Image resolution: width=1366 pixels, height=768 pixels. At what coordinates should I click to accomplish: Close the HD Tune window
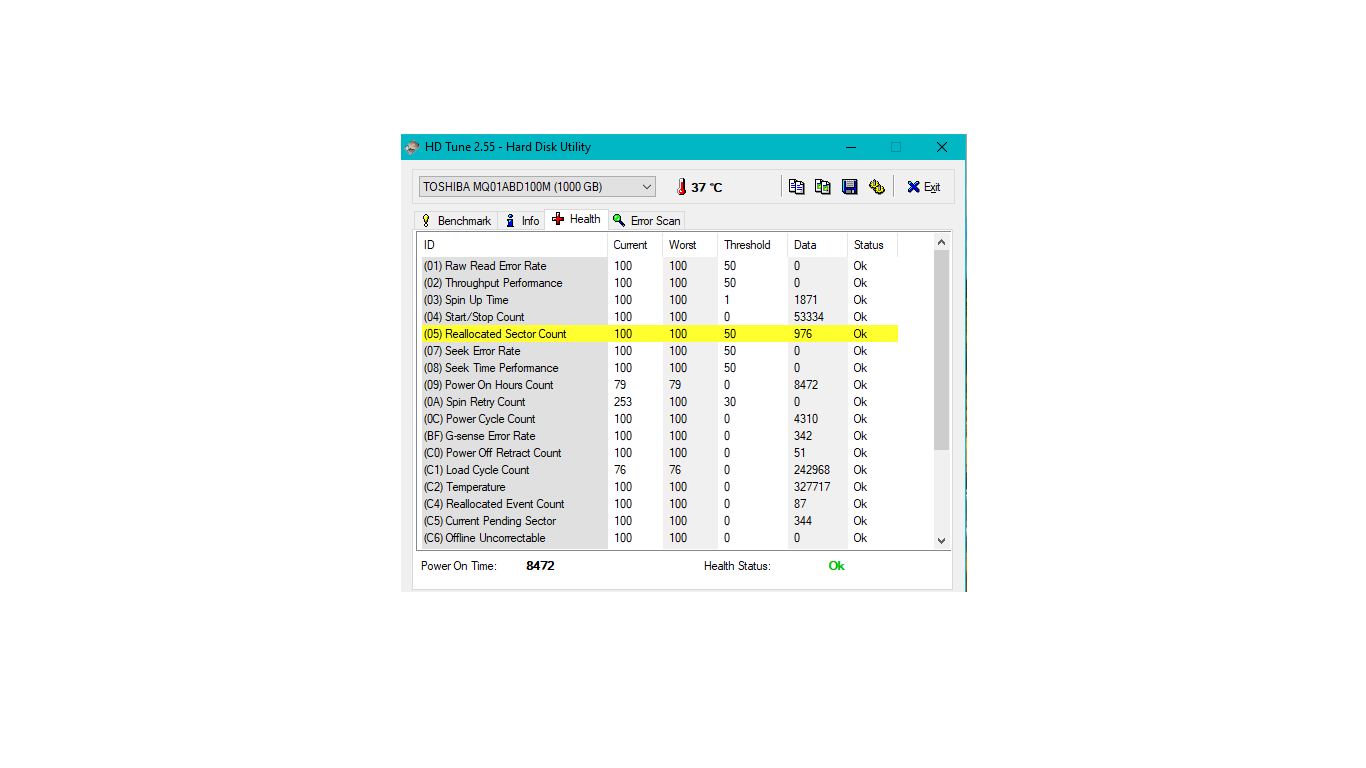point(942,147)
